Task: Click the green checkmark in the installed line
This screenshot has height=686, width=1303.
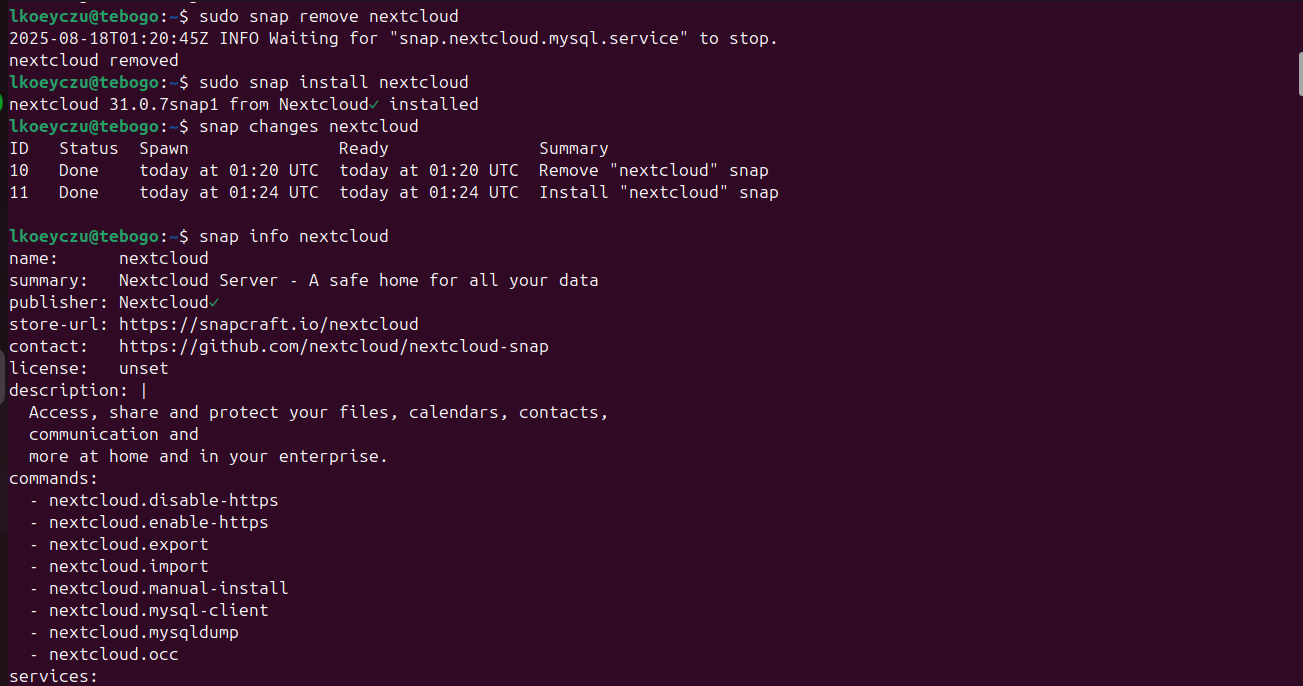Action: 374,104
